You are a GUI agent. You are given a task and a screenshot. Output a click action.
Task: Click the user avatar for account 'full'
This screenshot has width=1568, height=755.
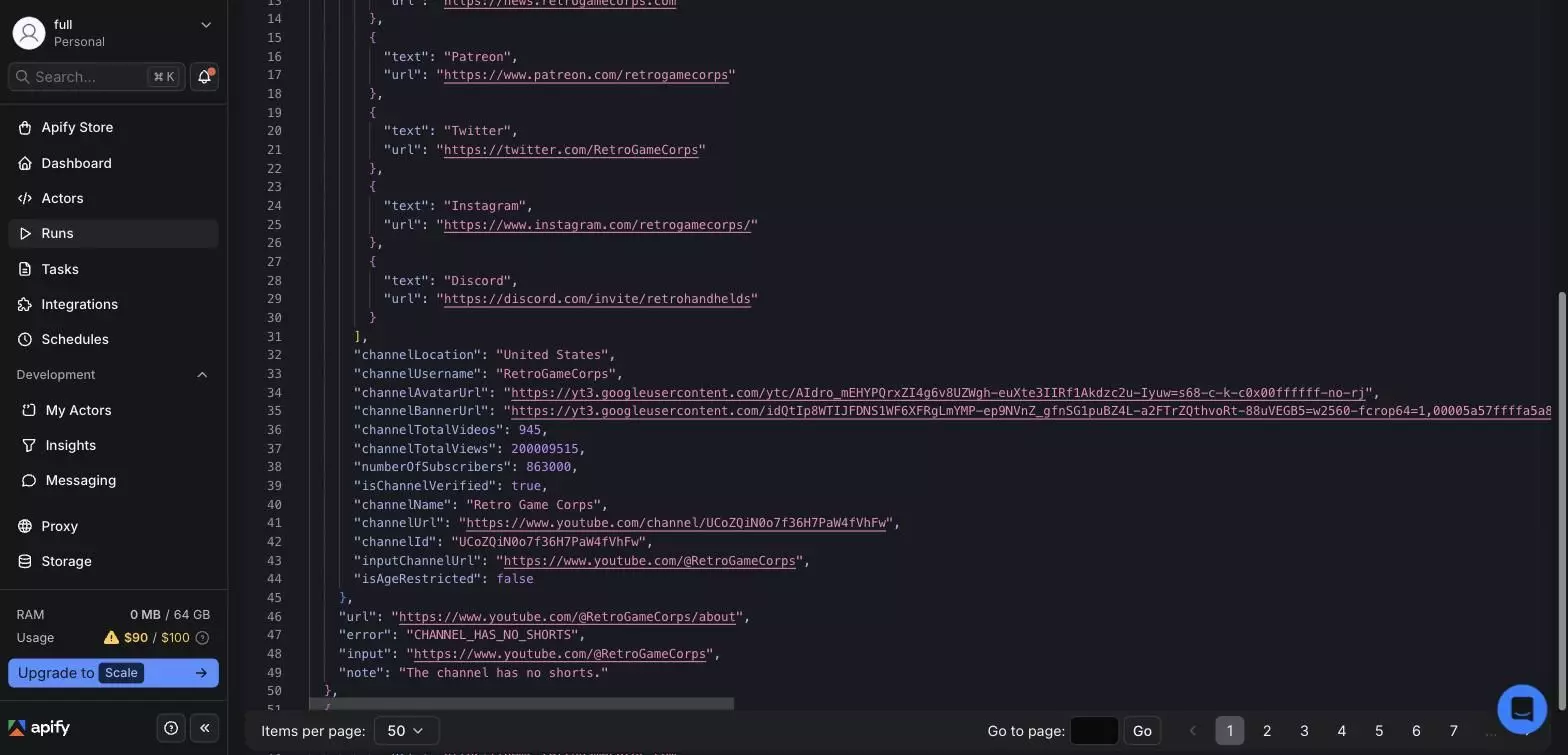pos(29,33)
